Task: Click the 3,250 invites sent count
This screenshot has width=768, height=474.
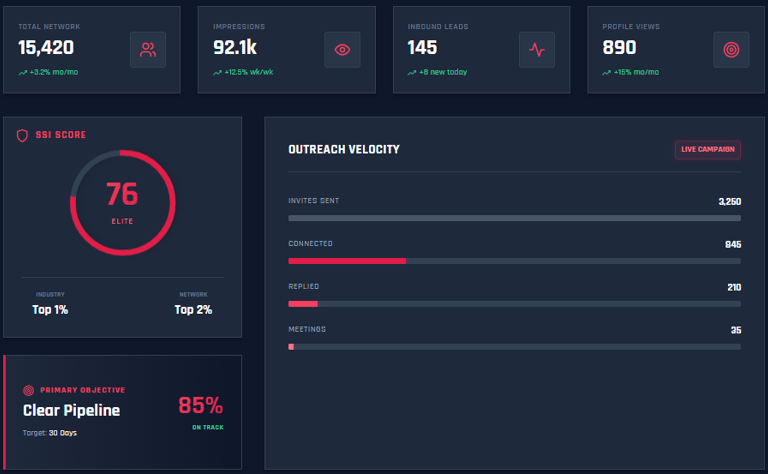Action: (x=730, y=202)
